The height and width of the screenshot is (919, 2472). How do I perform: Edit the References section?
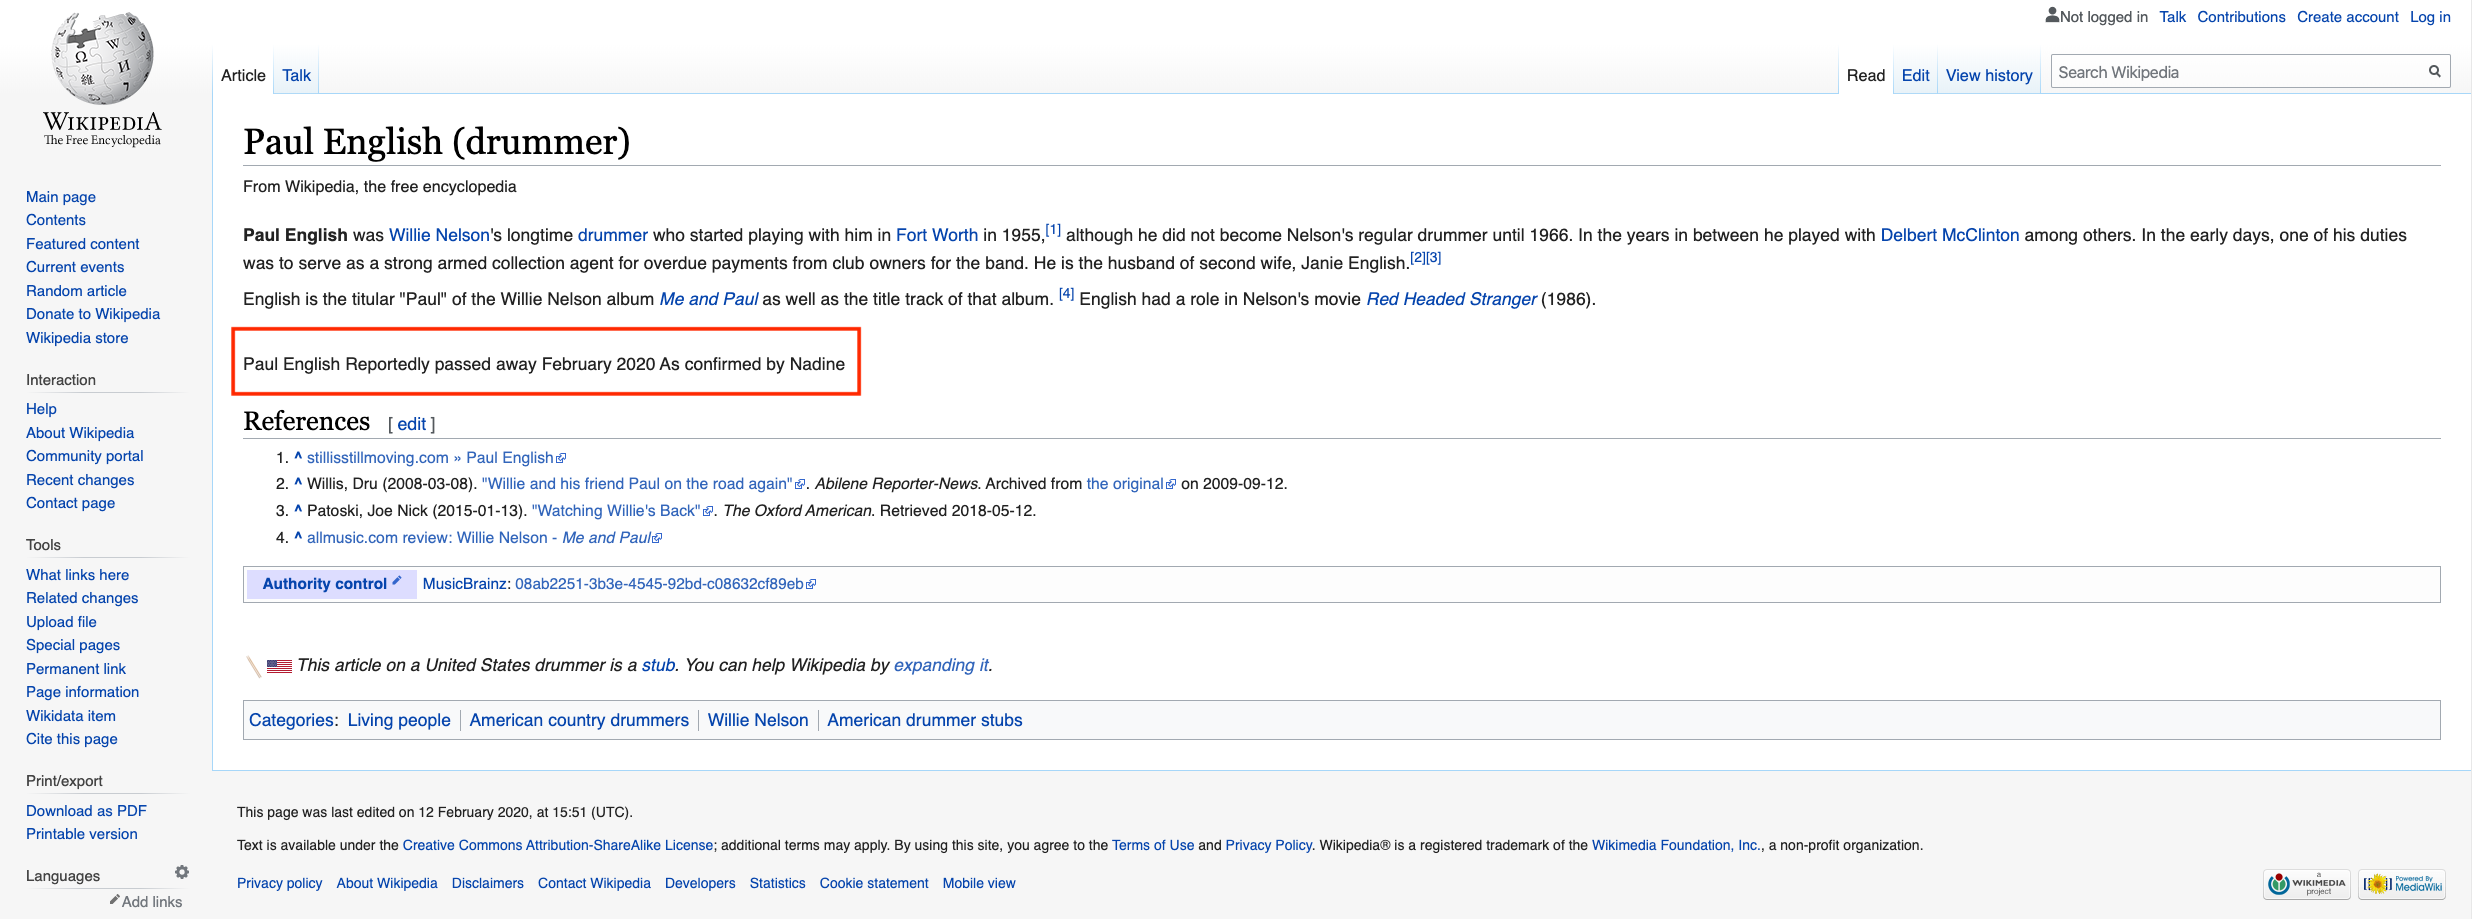(x=411, y=424)
